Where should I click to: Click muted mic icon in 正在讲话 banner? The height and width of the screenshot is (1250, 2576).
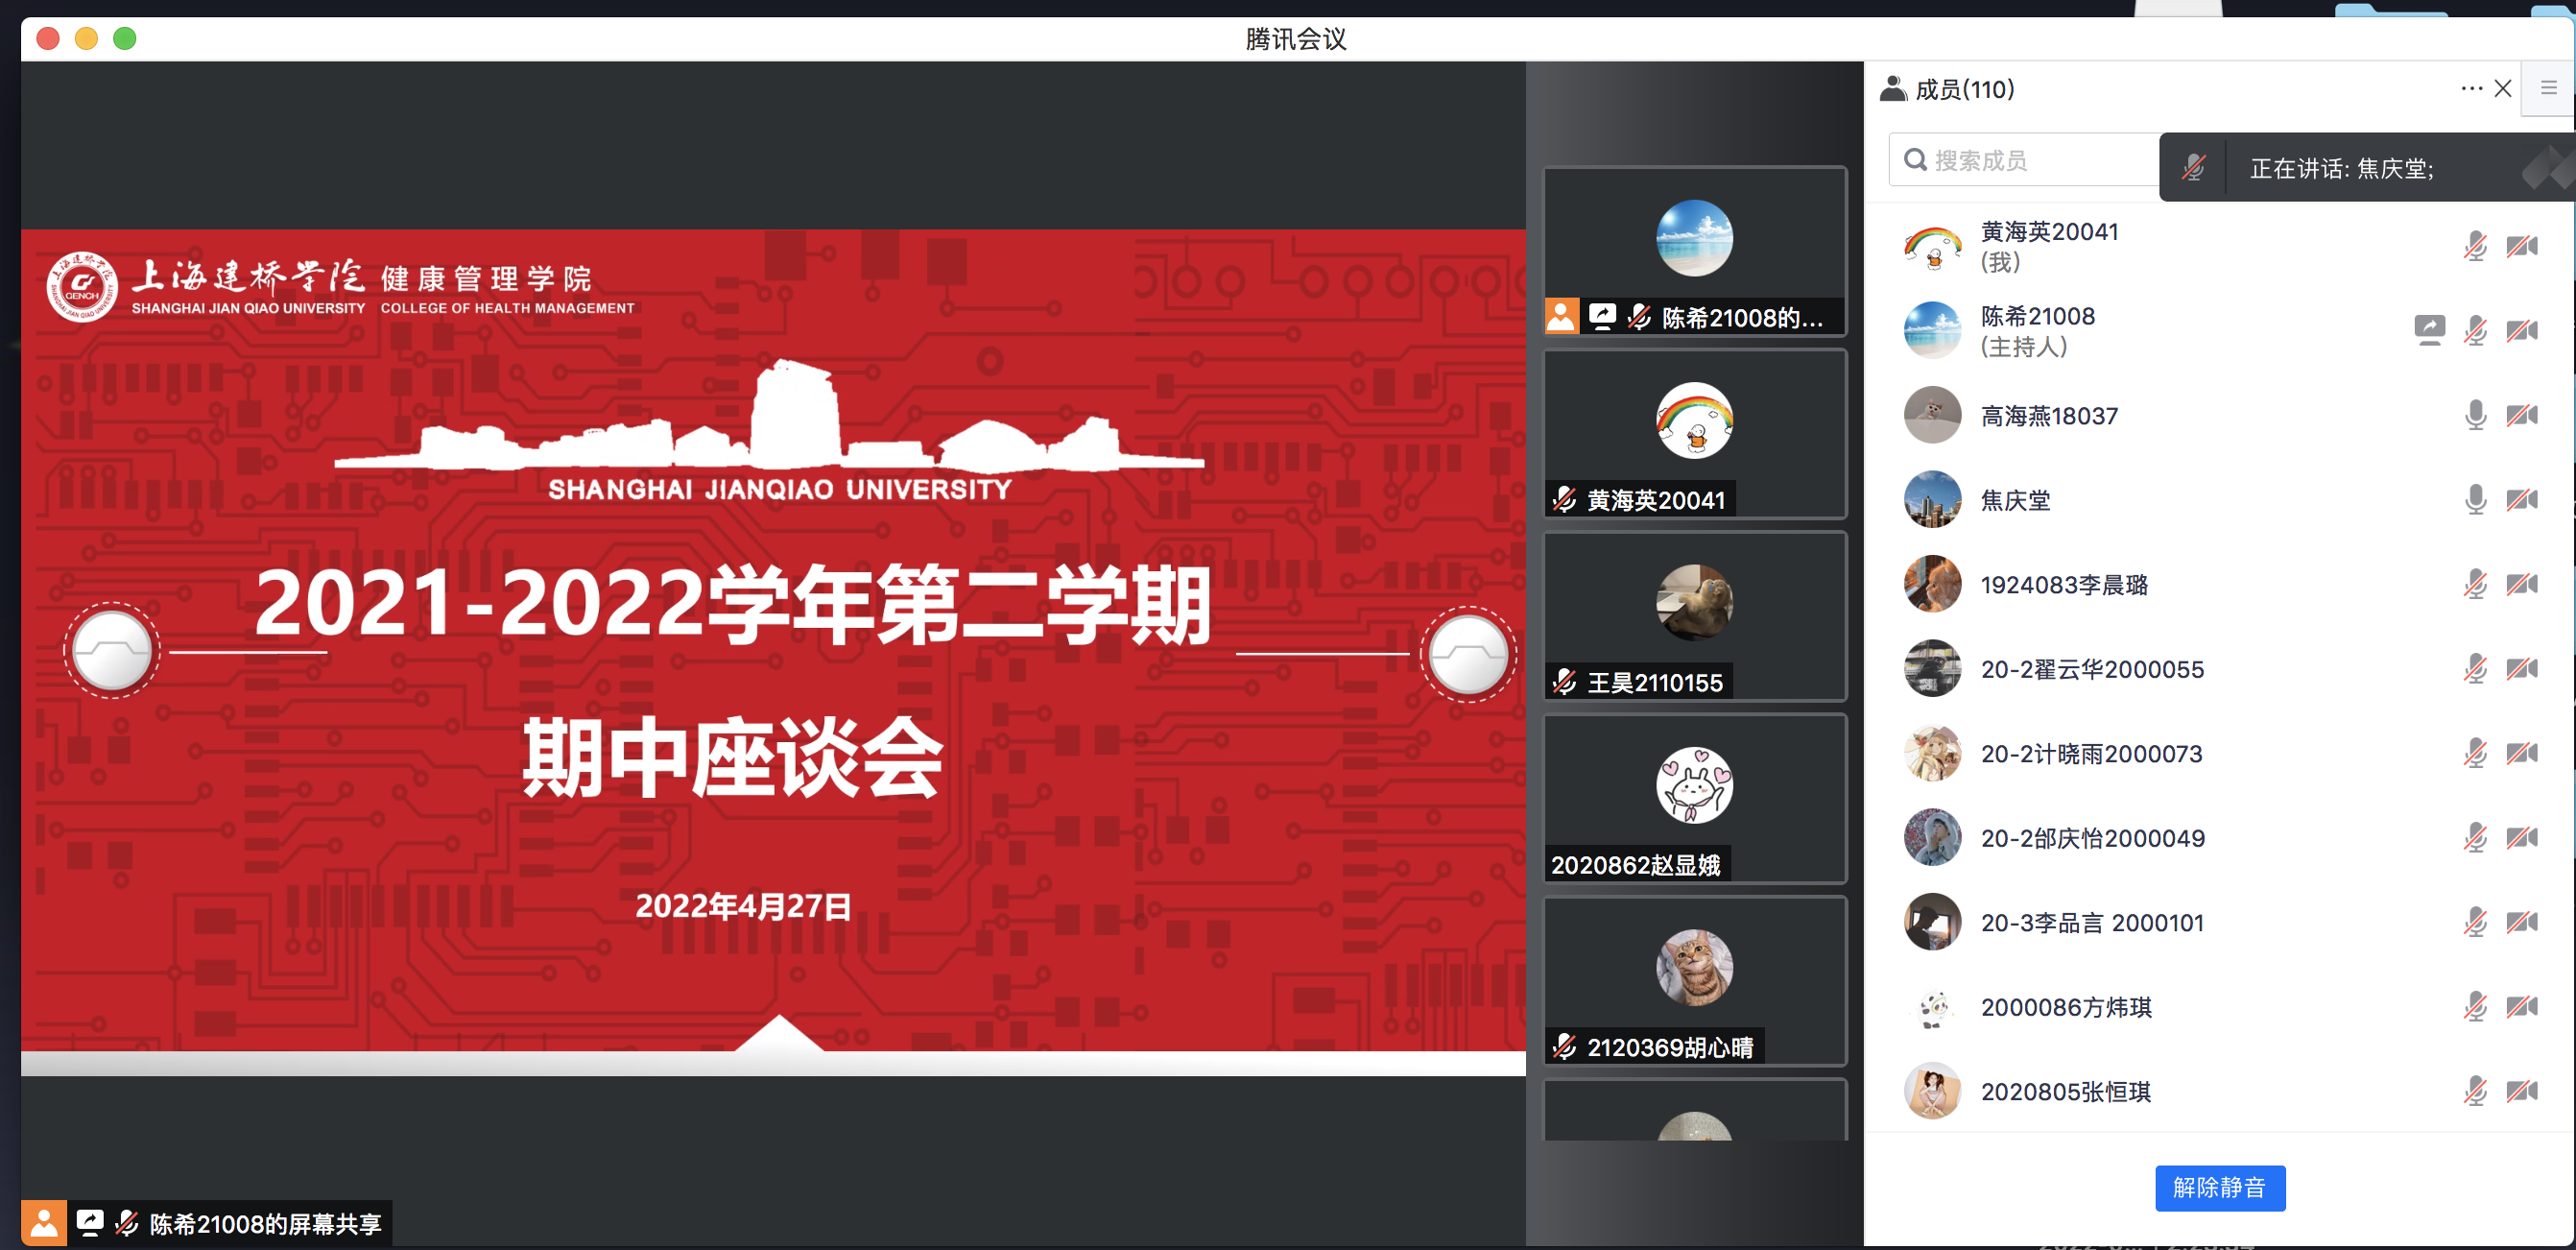[2193, 168]
